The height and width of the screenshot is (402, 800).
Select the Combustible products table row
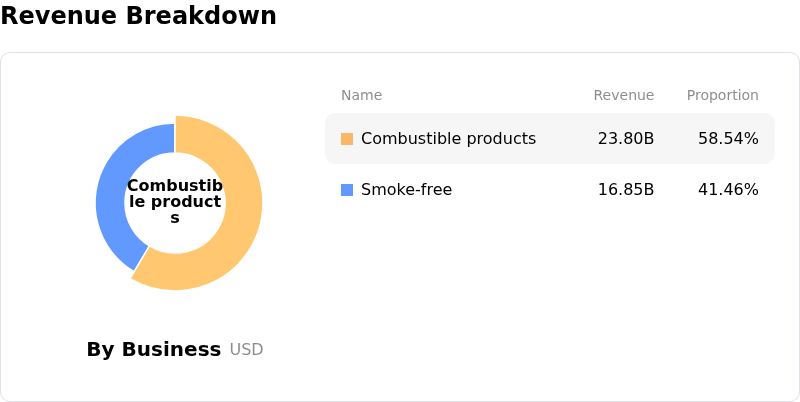coord(550,139)
